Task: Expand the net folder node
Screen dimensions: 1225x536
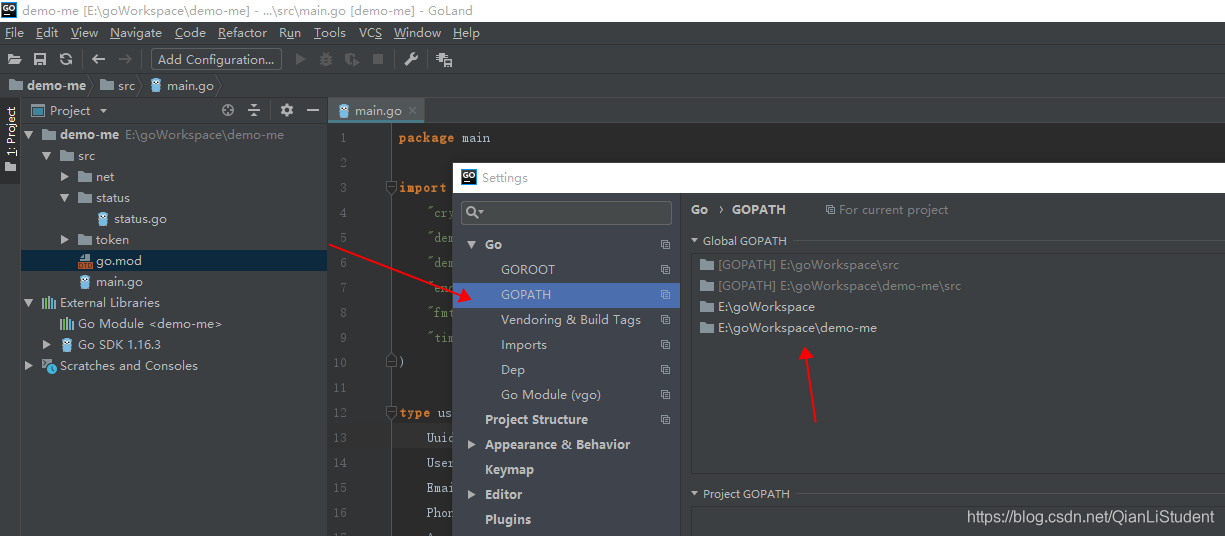Action: (64, 177)
